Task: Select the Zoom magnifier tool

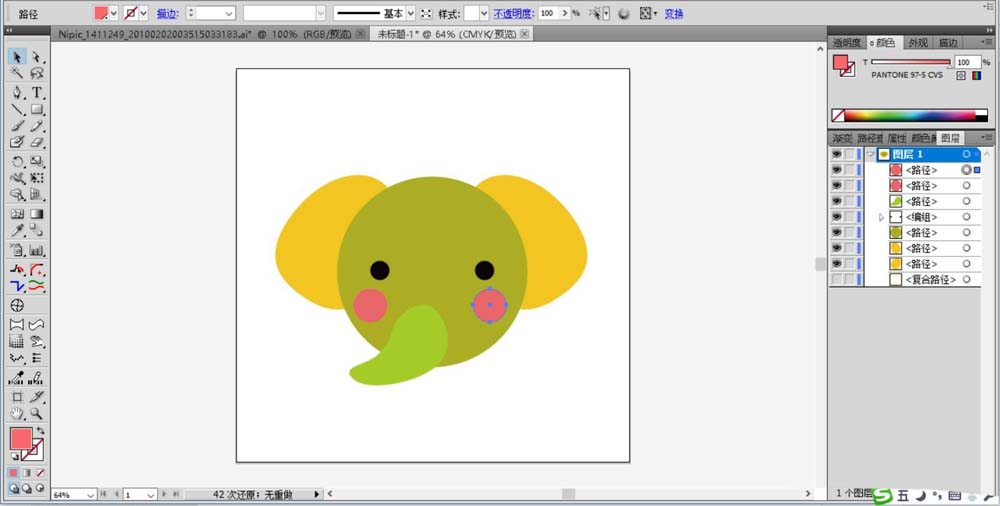Action: [x=37, y=413]
